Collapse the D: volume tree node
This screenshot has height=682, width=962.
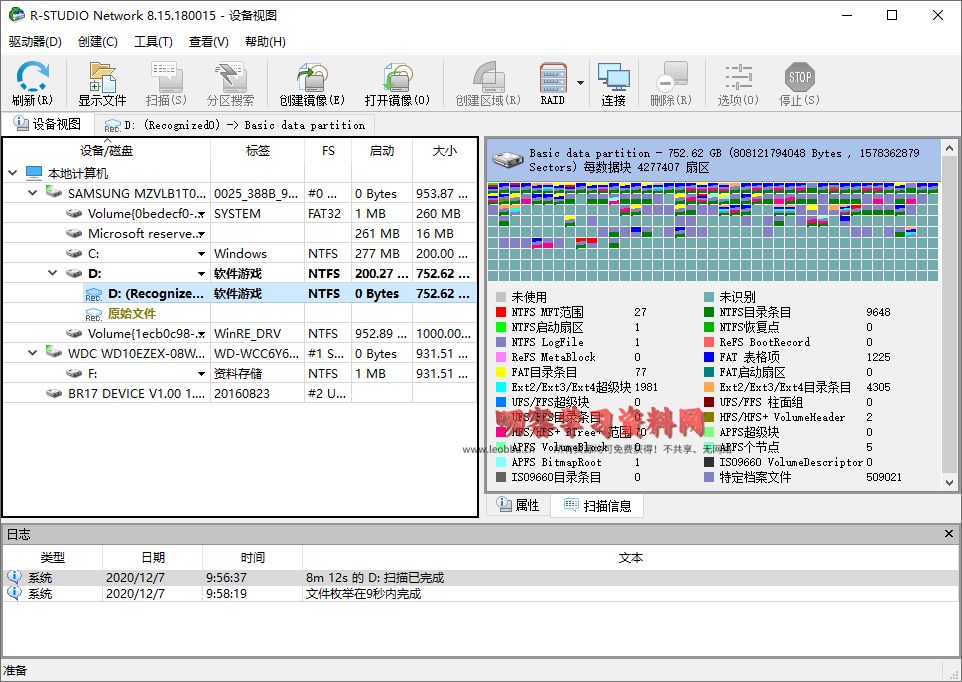[x=53, y=274]
